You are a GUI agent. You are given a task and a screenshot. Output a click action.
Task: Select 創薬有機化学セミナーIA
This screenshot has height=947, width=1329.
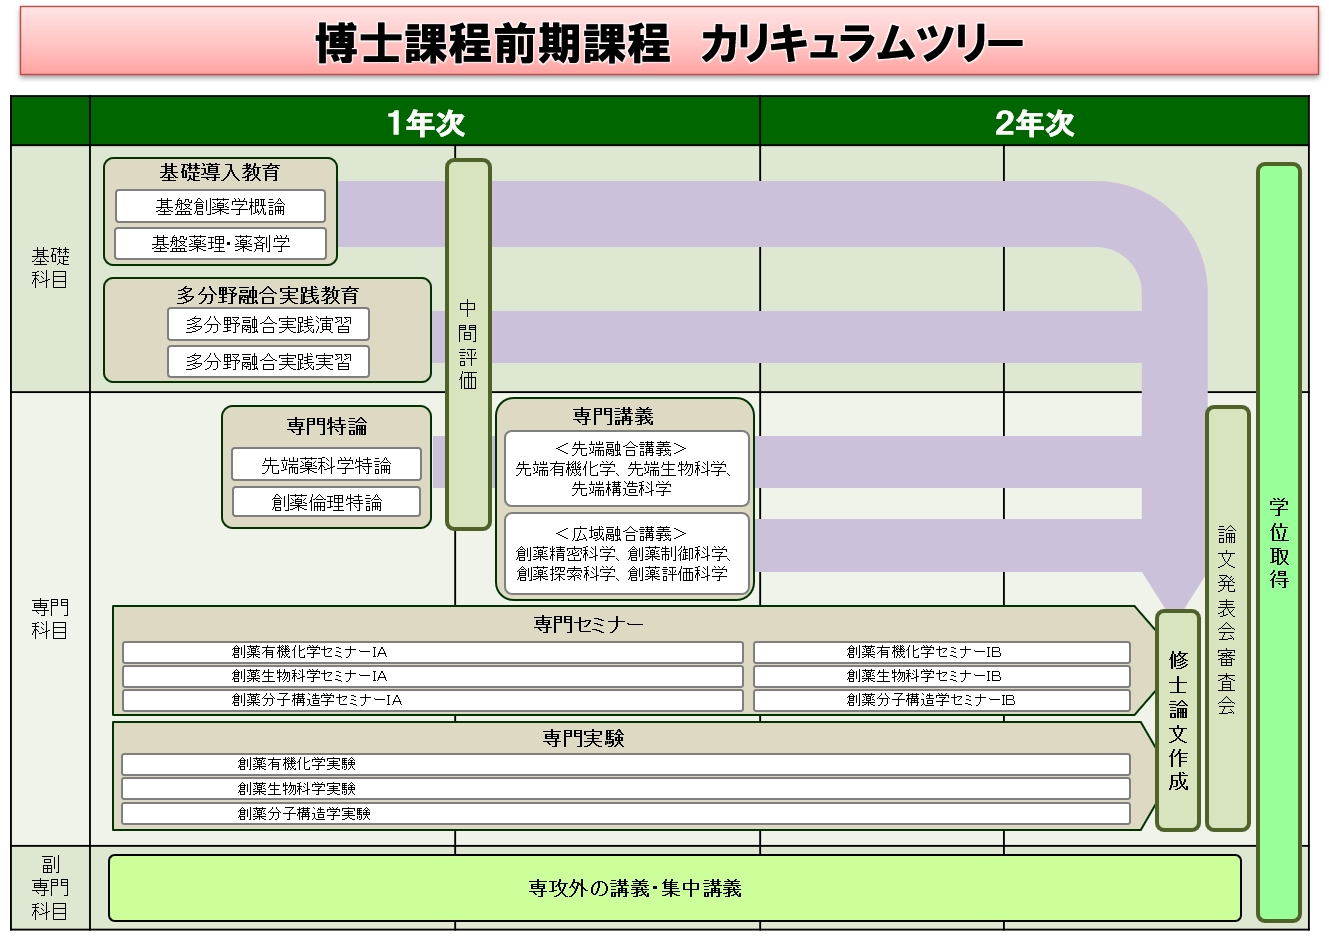click(x=432, y=652)
